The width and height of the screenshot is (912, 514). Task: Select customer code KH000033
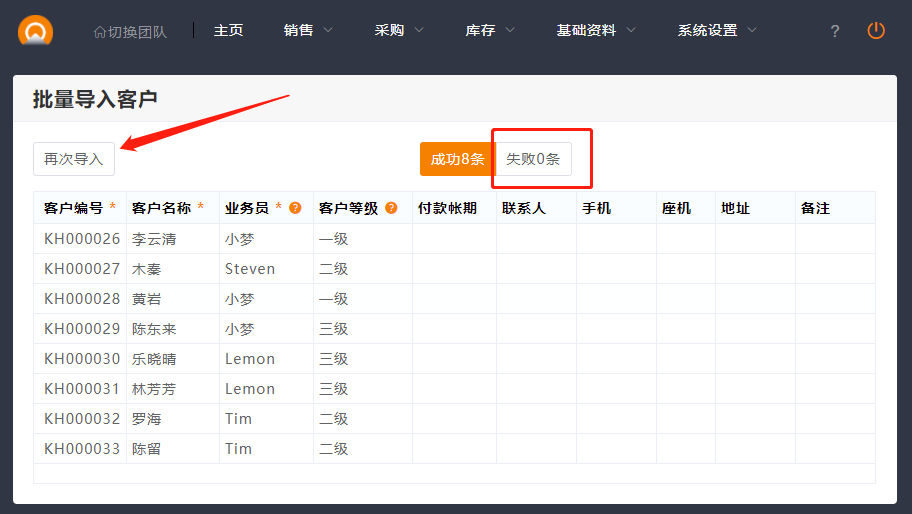click(x=82, y=449)
